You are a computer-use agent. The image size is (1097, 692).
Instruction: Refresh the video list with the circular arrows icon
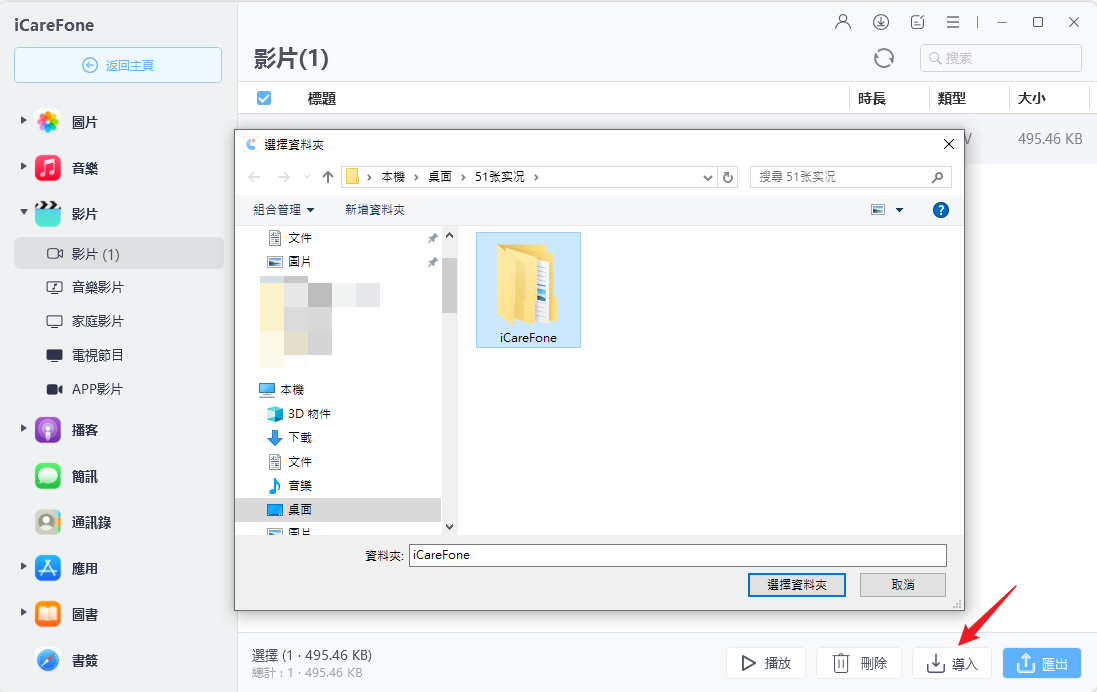coord(884,58)
